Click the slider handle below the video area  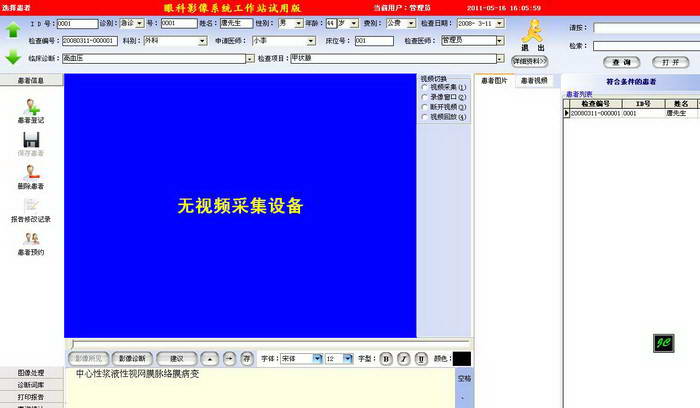pyautogui.click(x=71, y=344)
